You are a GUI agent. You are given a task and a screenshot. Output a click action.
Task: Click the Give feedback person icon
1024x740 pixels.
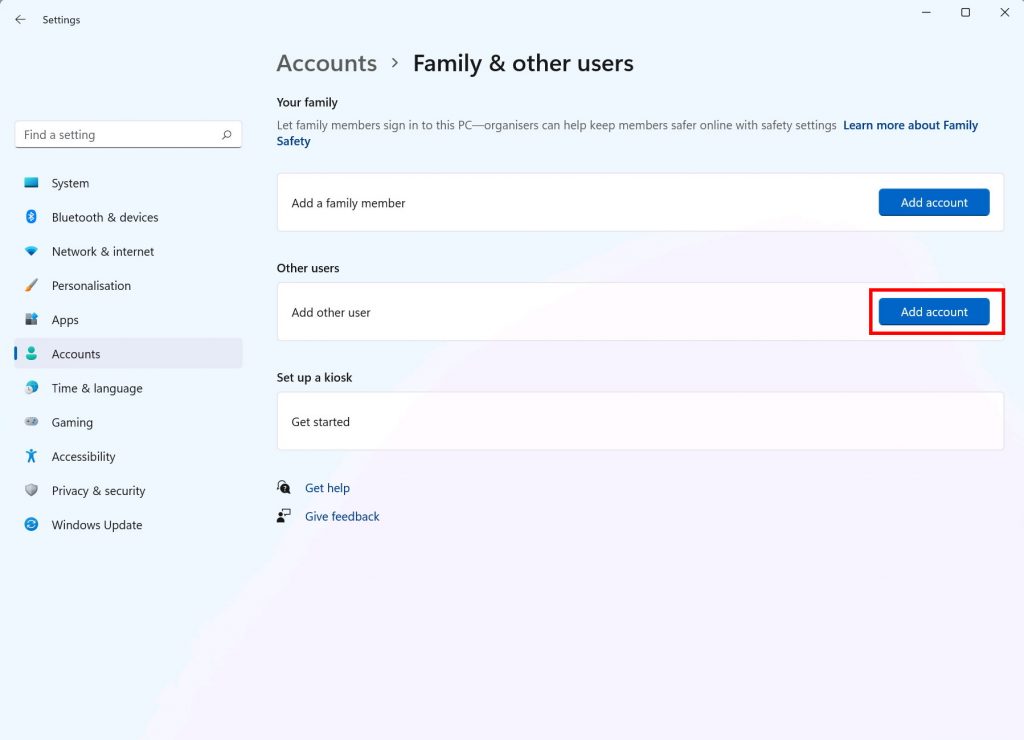coord(283,516)
